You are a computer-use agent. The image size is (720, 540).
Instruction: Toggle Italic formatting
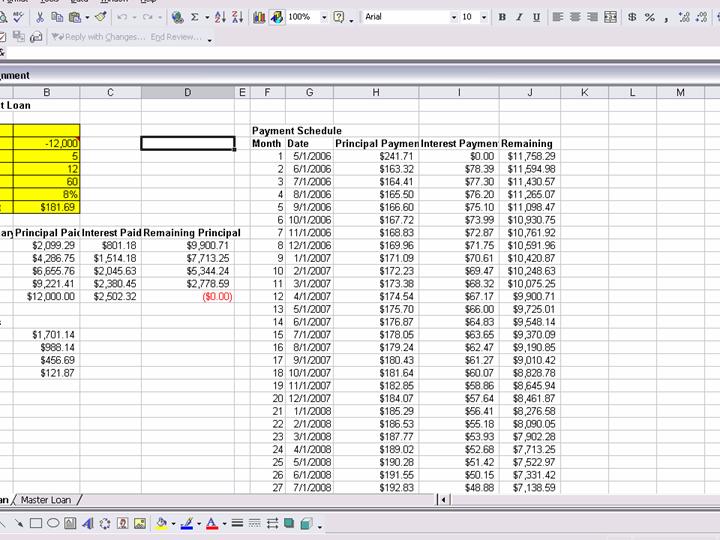click(519, 17)
